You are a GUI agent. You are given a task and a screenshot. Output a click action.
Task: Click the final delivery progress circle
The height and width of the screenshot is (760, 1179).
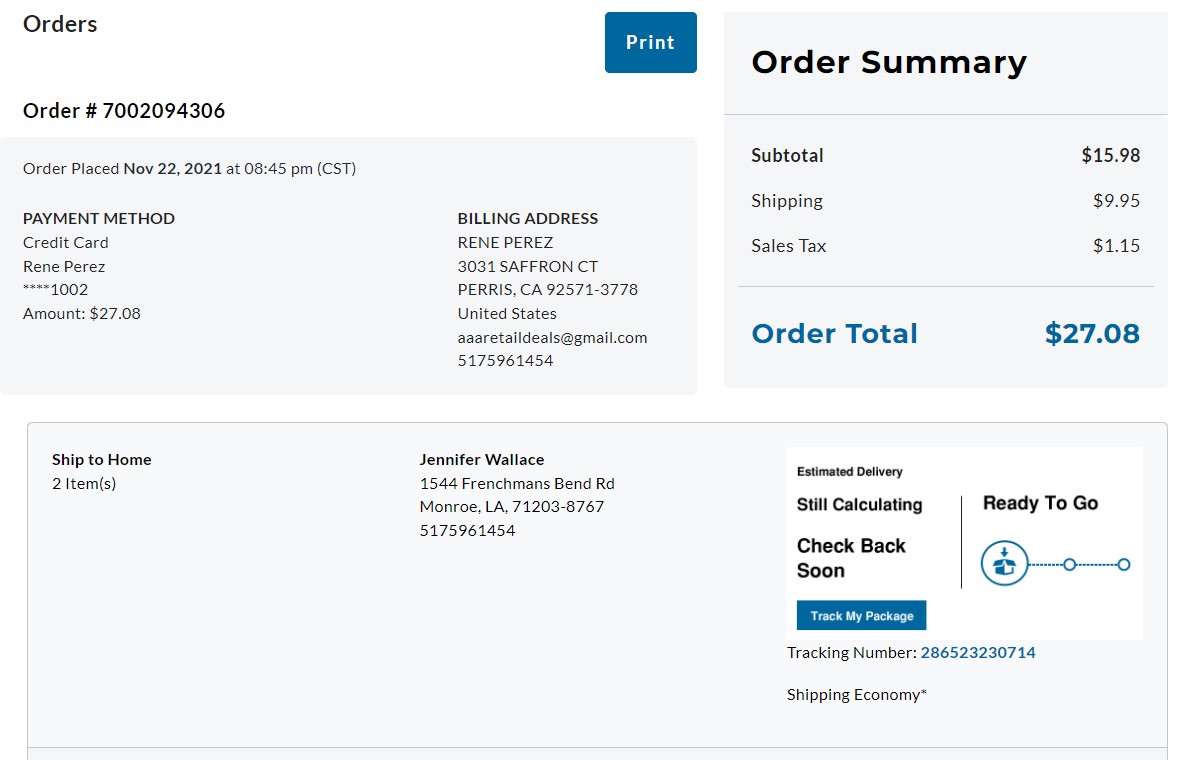coord(1123,565)
